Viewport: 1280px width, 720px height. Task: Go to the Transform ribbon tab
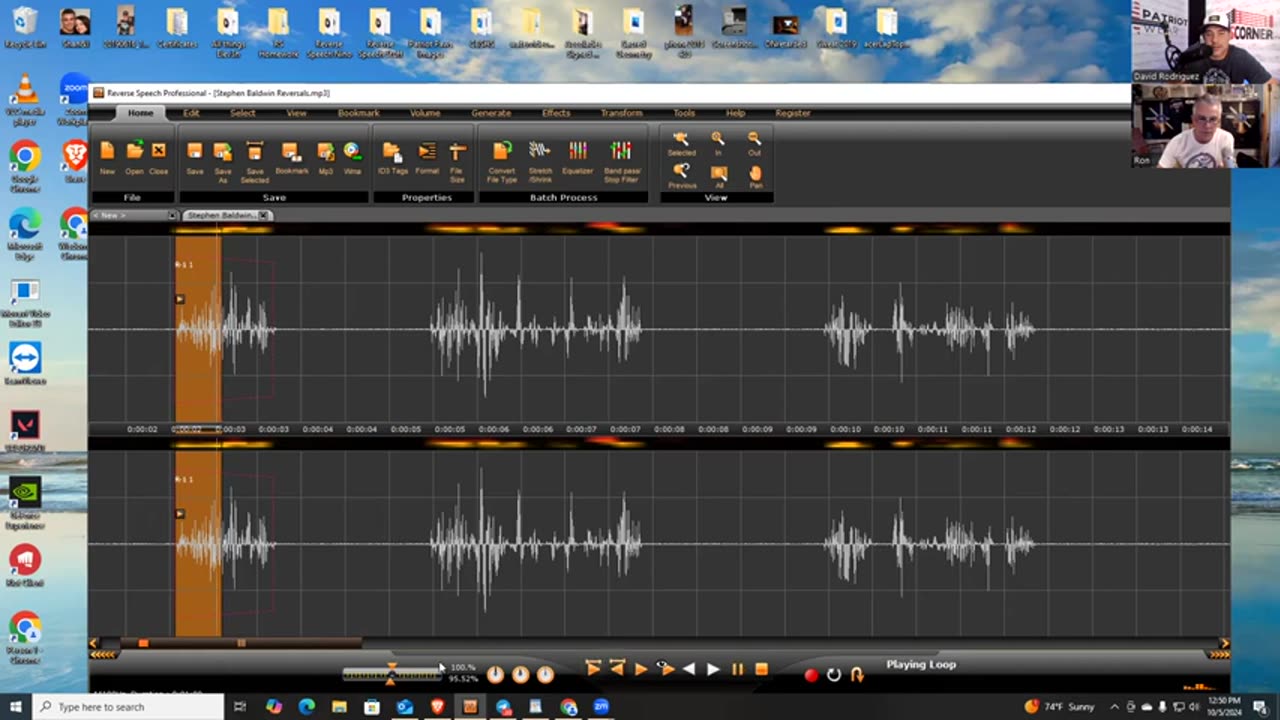pos(622,113)
